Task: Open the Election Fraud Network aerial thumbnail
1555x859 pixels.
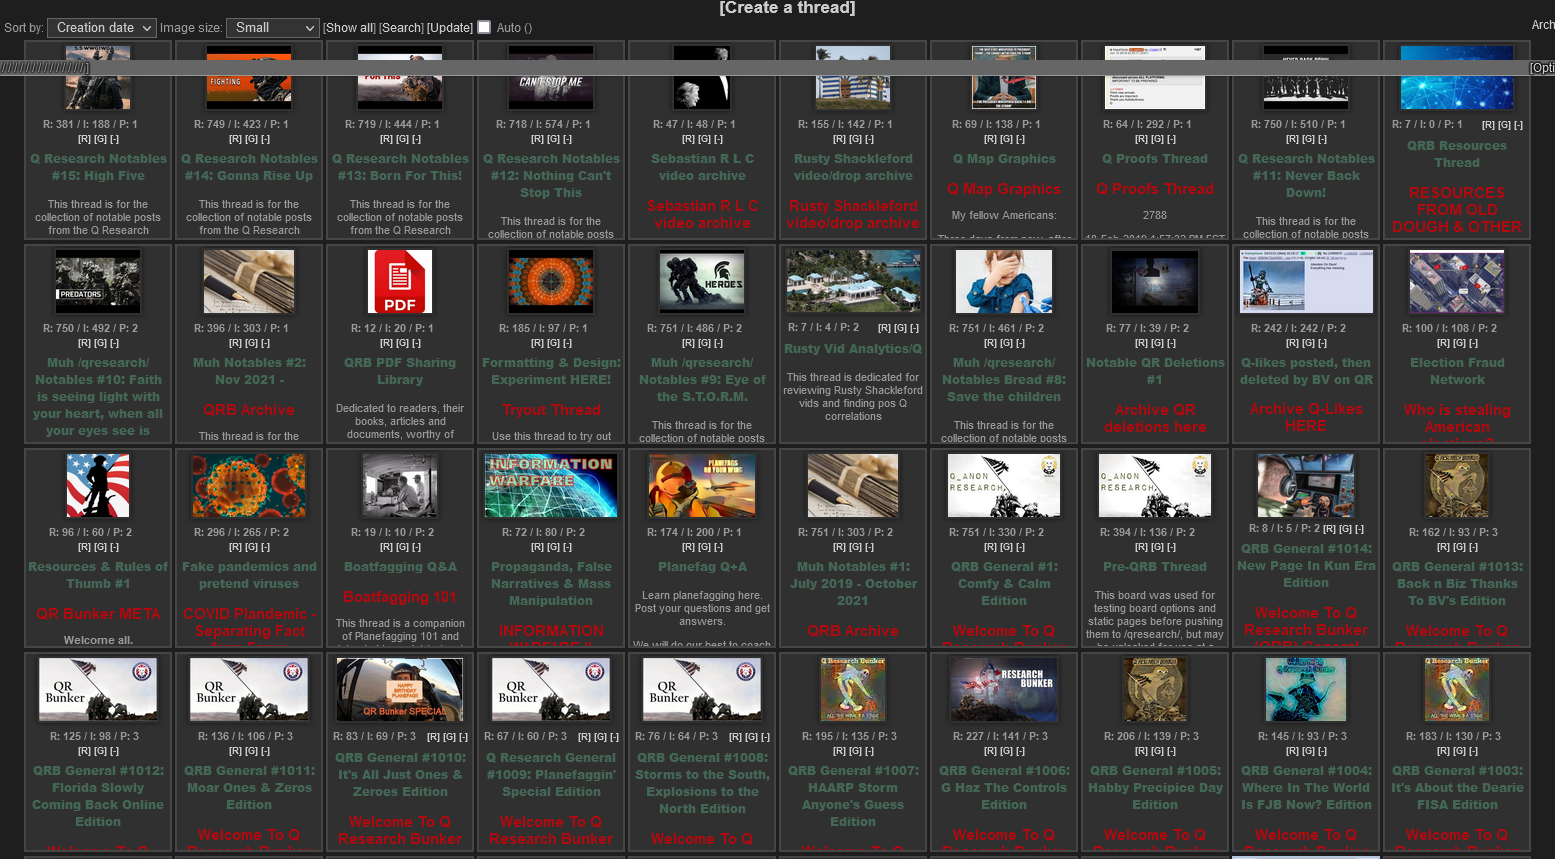Action: tap(1457, 282)
